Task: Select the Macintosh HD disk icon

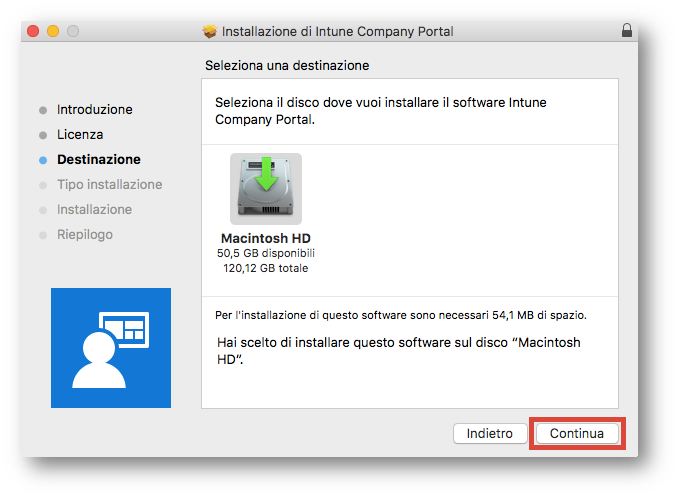Action: click(266, 189)
